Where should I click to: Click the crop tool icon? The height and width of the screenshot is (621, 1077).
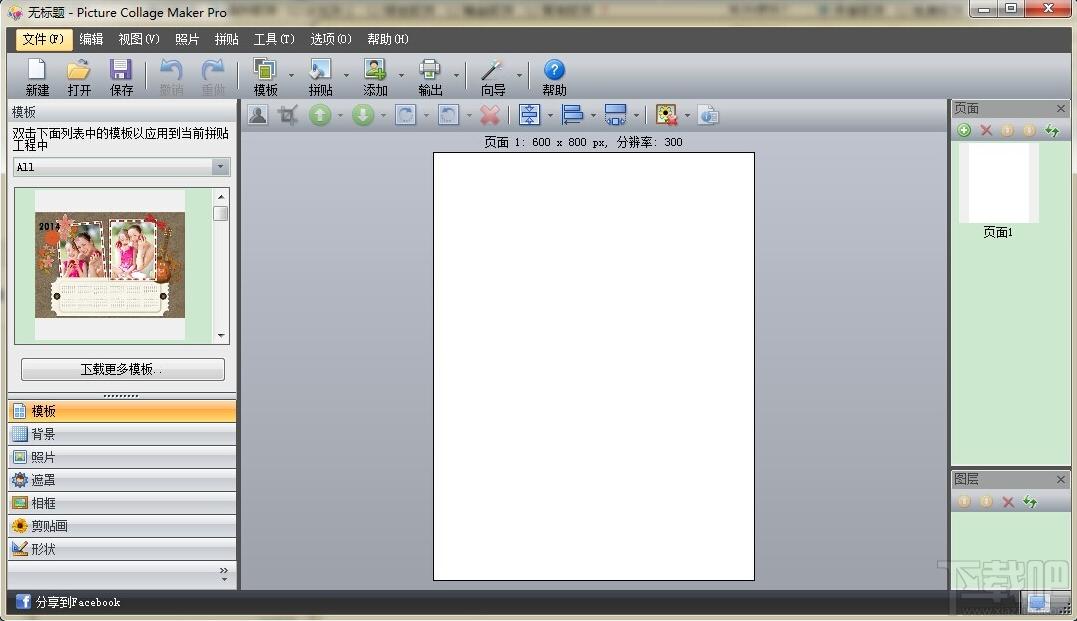pos(288,115)
